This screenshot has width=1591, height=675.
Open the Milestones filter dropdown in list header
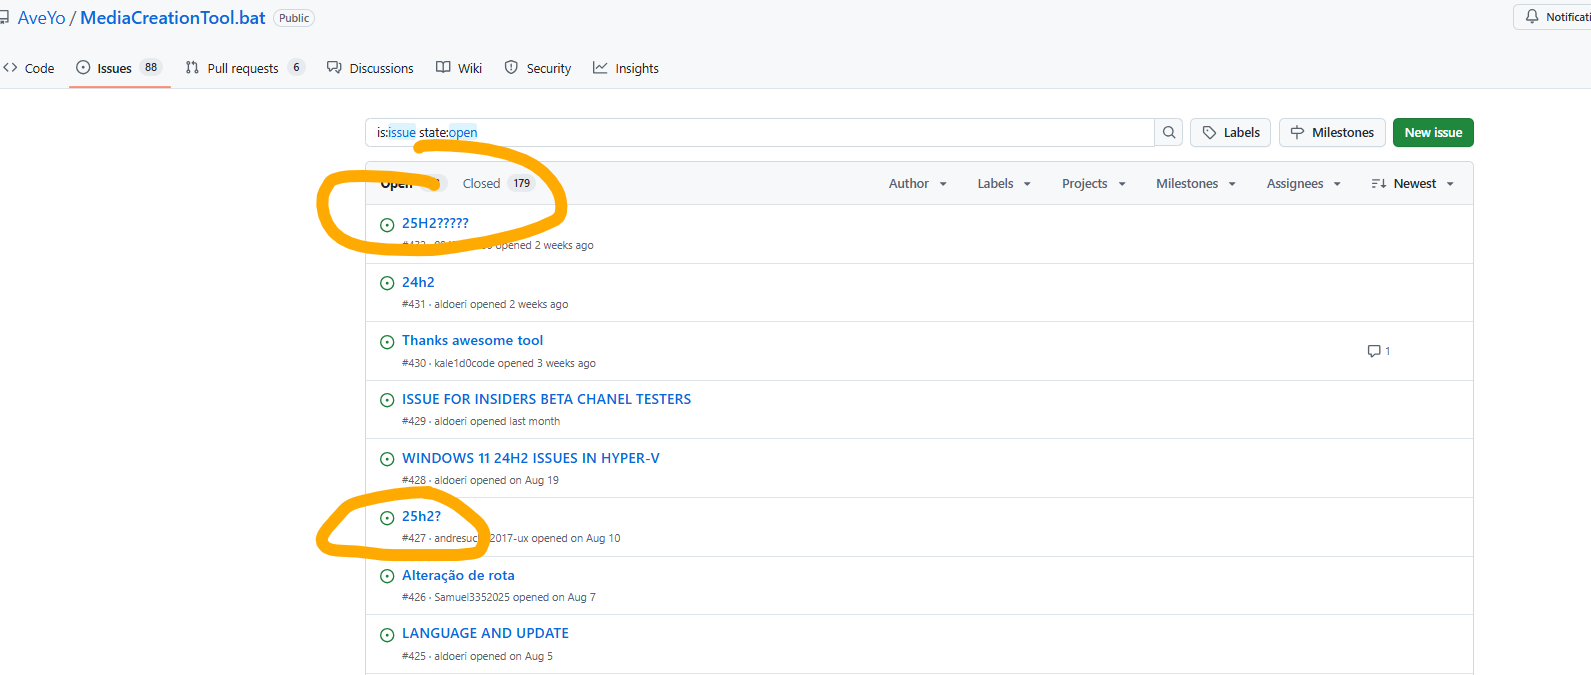(x=1195, y=184)
